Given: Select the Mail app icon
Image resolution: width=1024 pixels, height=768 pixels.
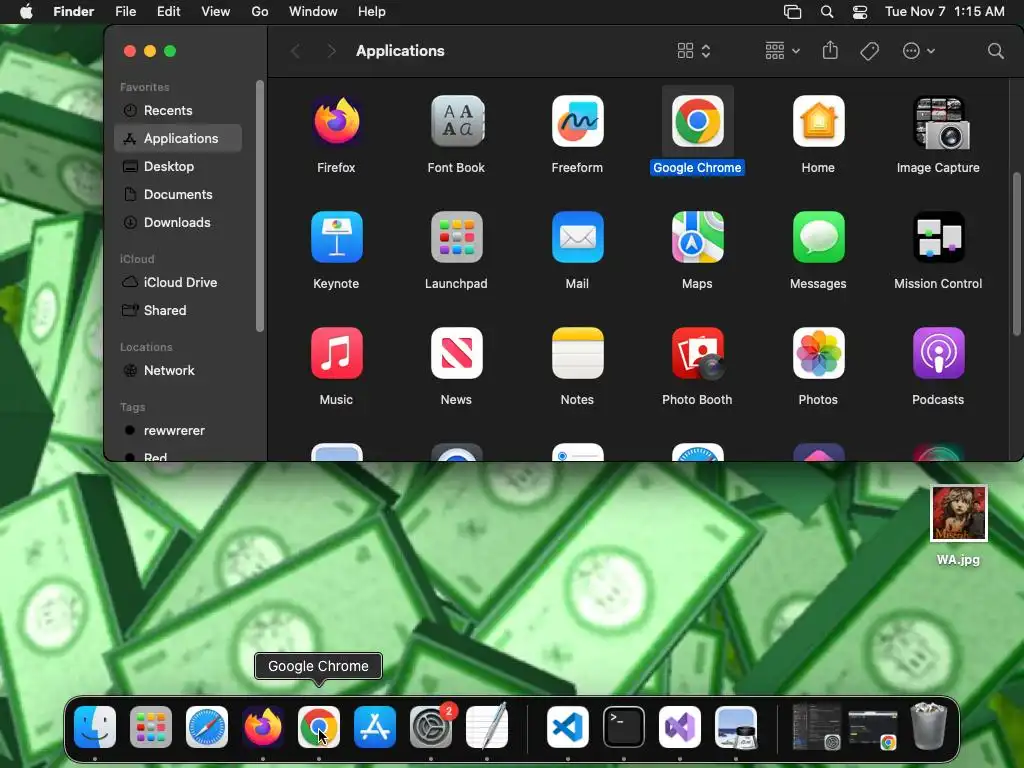Looking at the screenshot, I should coord(577,237).
